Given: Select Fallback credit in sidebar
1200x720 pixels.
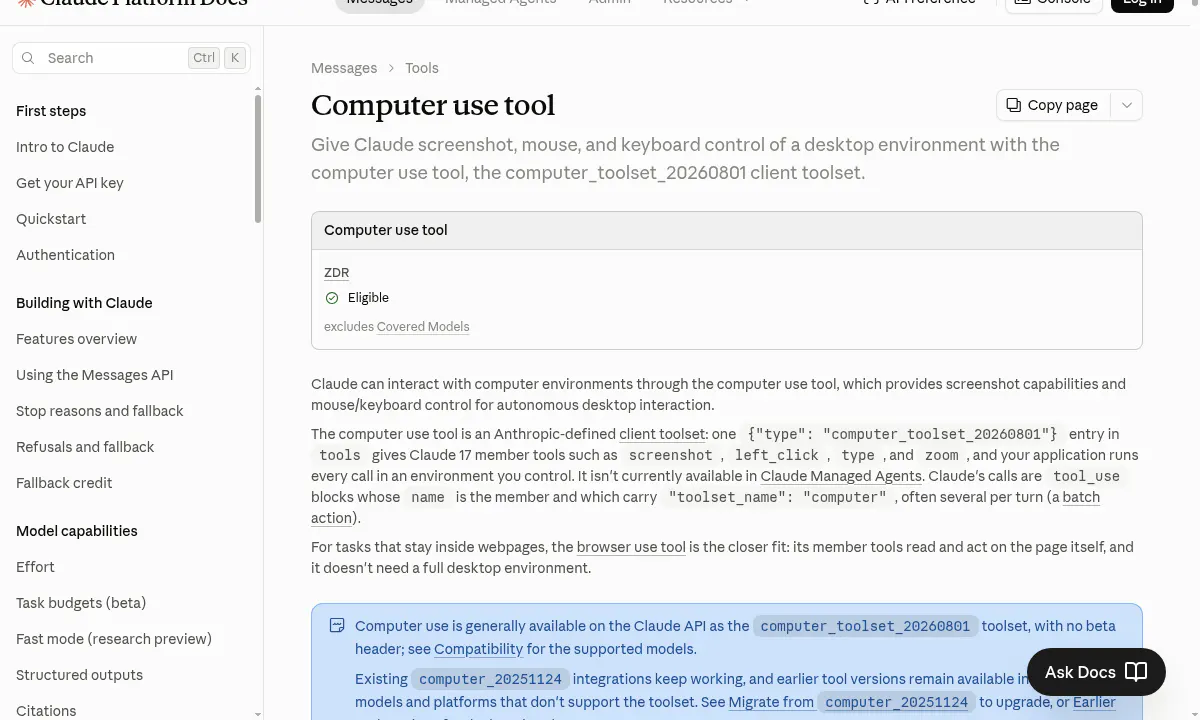Looking at the screenshot, I should 64,483.
